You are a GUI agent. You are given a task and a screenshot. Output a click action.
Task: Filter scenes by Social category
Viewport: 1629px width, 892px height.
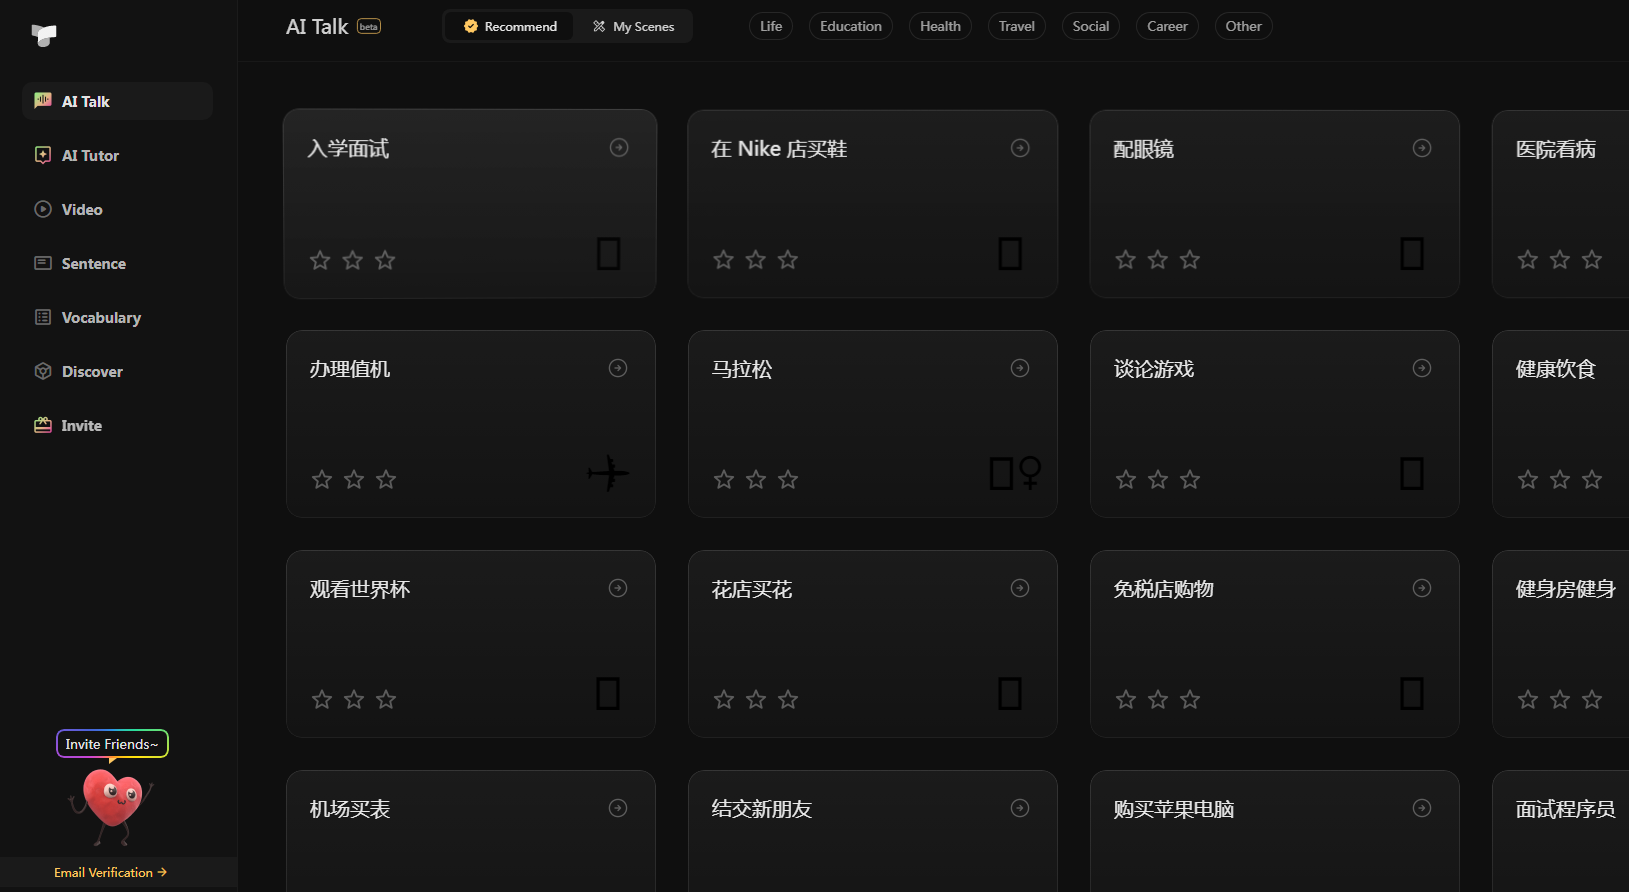(x=1091, y=26)
